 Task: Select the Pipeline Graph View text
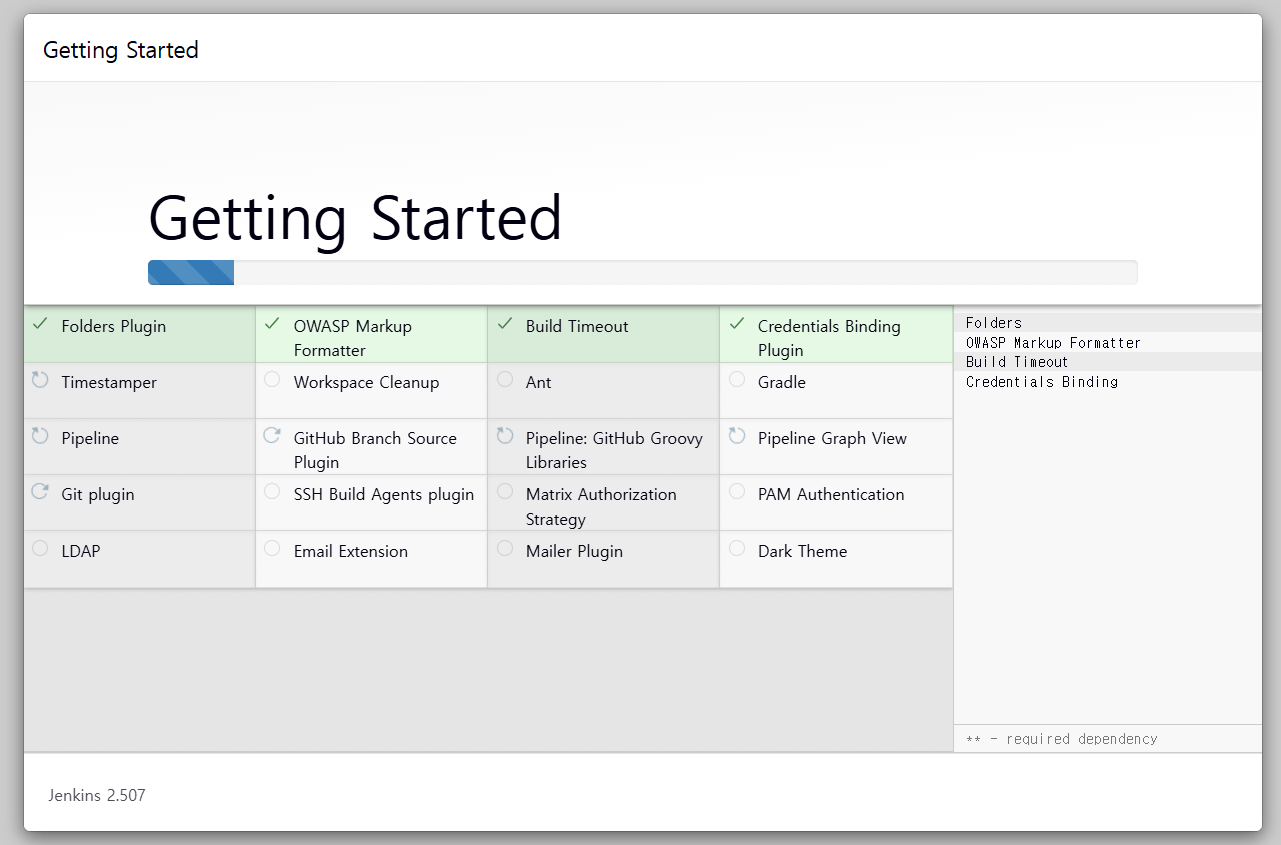[832, 438]
